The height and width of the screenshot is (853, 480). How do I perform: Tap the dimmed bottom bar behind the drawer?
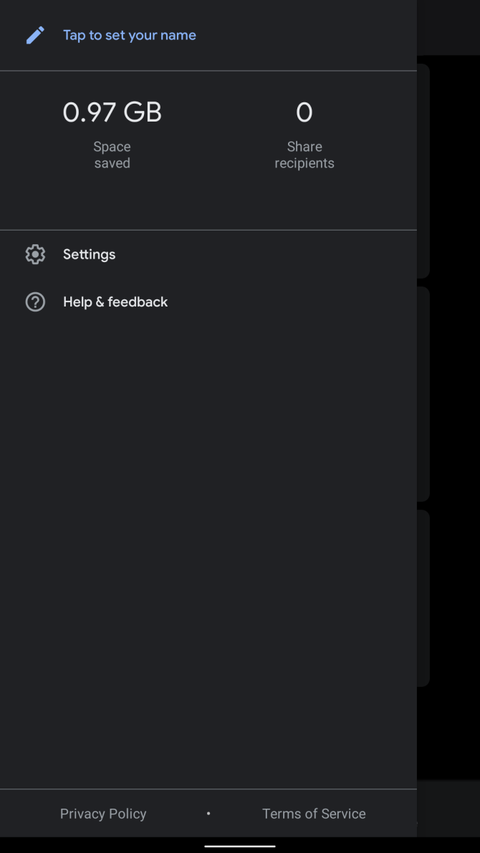[x=448, y=808]
